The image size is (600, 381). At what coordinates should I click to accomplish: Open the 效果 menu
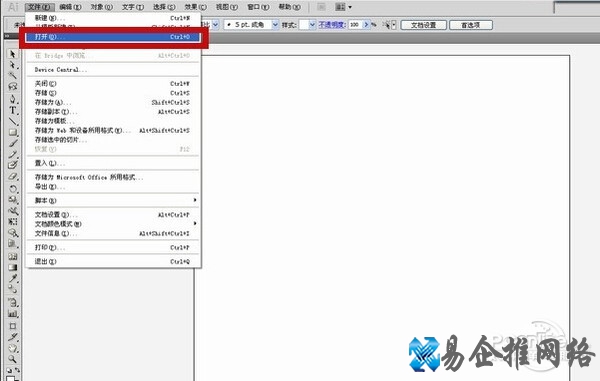(x=196, y=7)
